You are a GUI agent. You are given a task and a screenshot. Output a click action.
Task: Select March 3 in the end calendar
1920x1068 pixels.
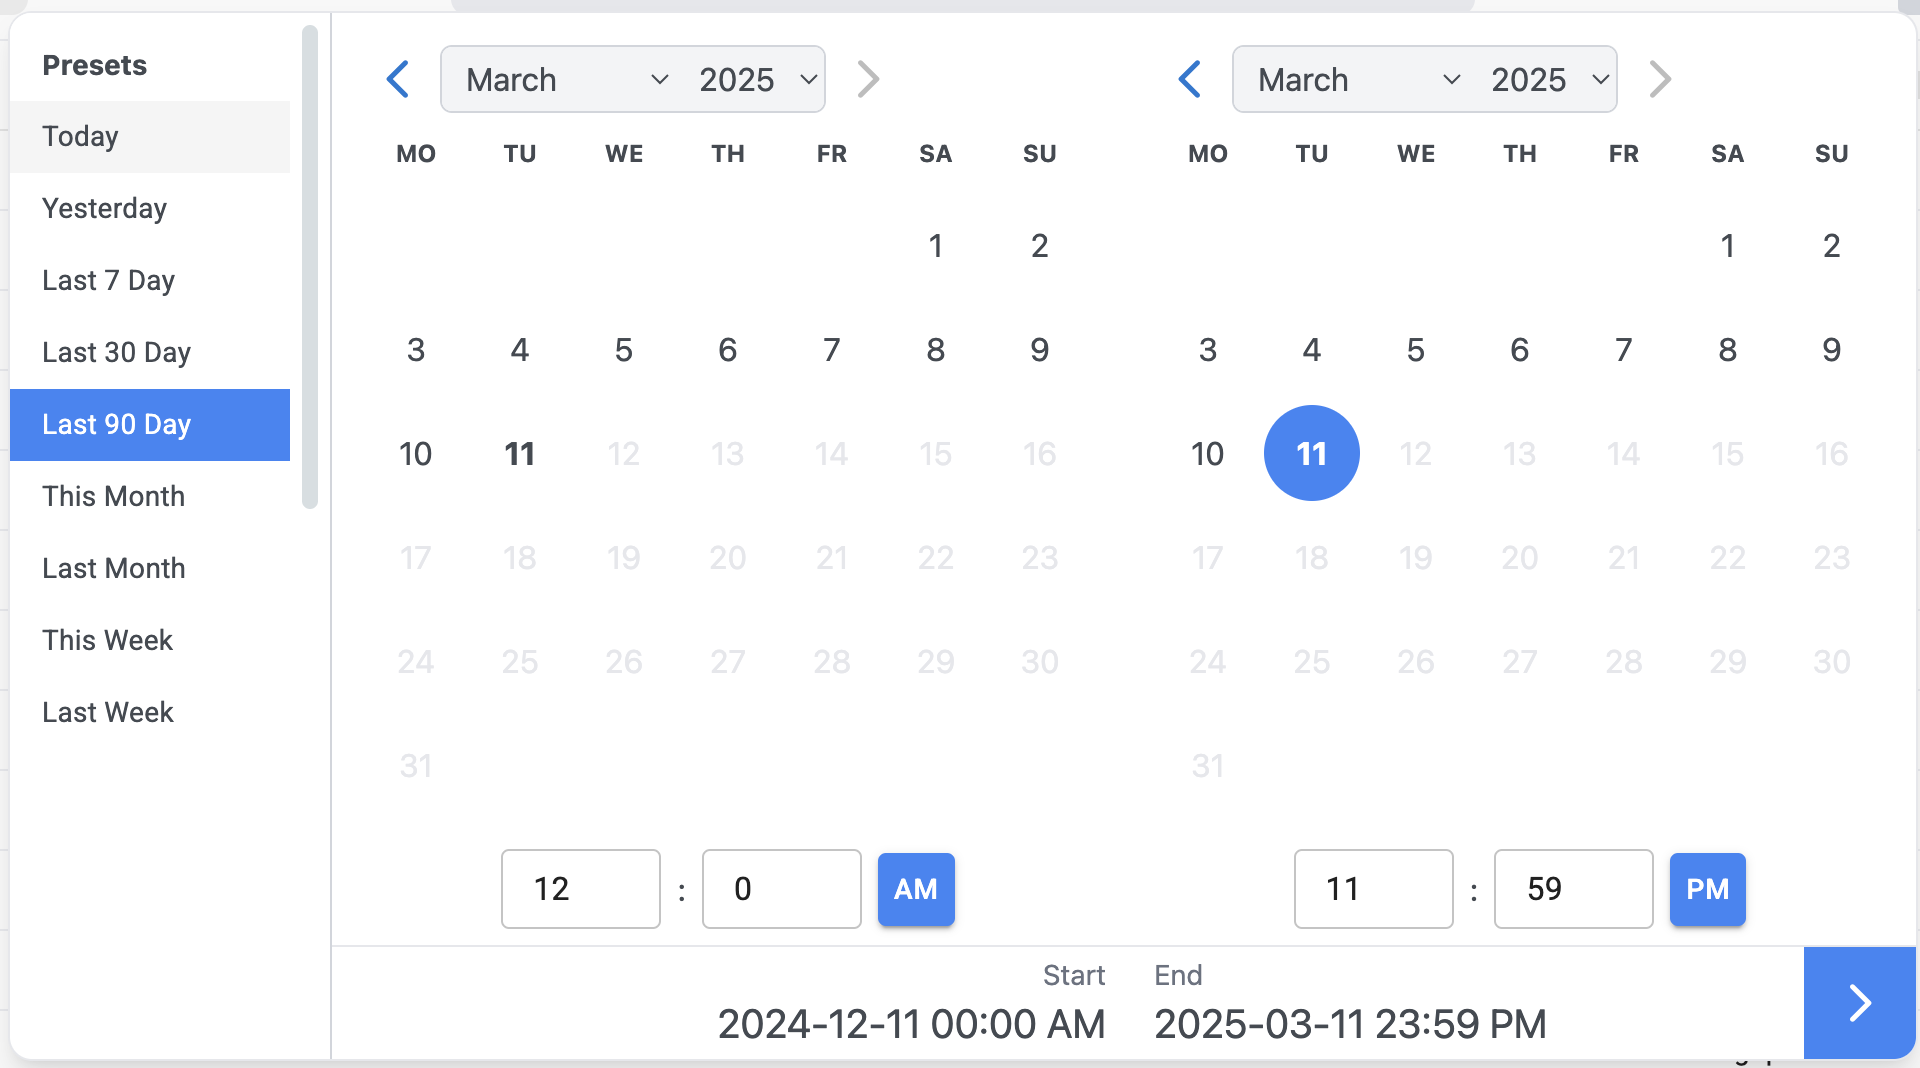coord(1208,350)
